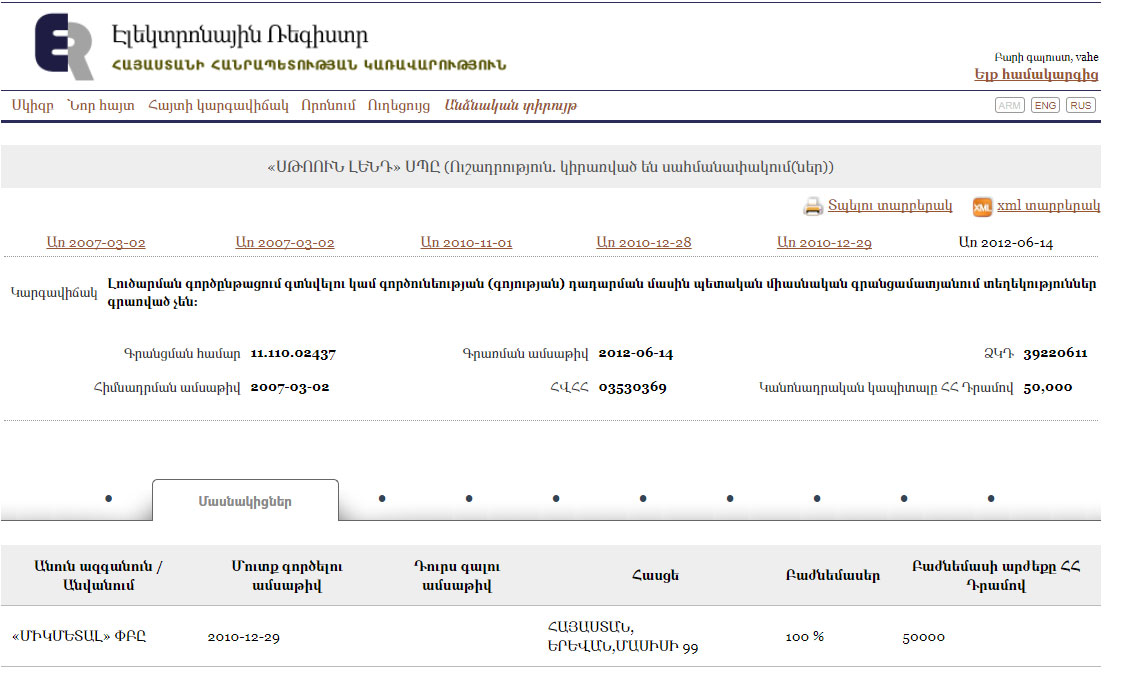This screenshot has height=680, width=1127.
Task: Open first Առ 2007-03-02 history link
Action: 96,243
